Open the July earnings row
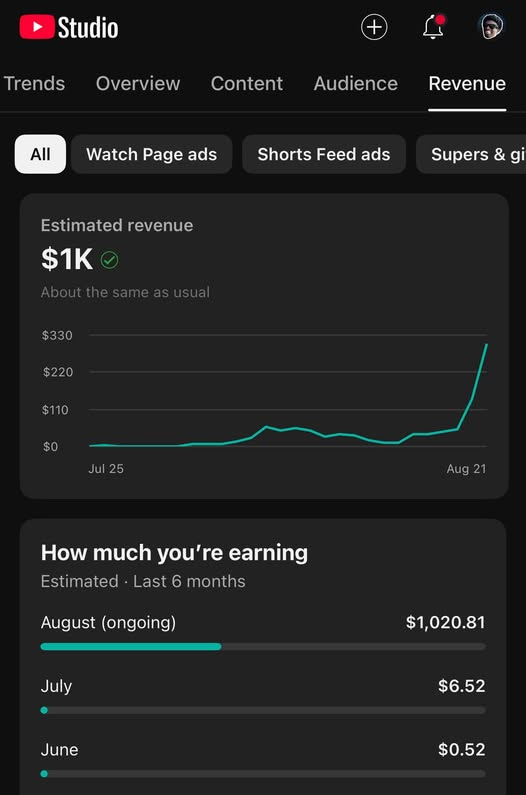Viewport: 526px width, 795px height. (x=263, y=697)
